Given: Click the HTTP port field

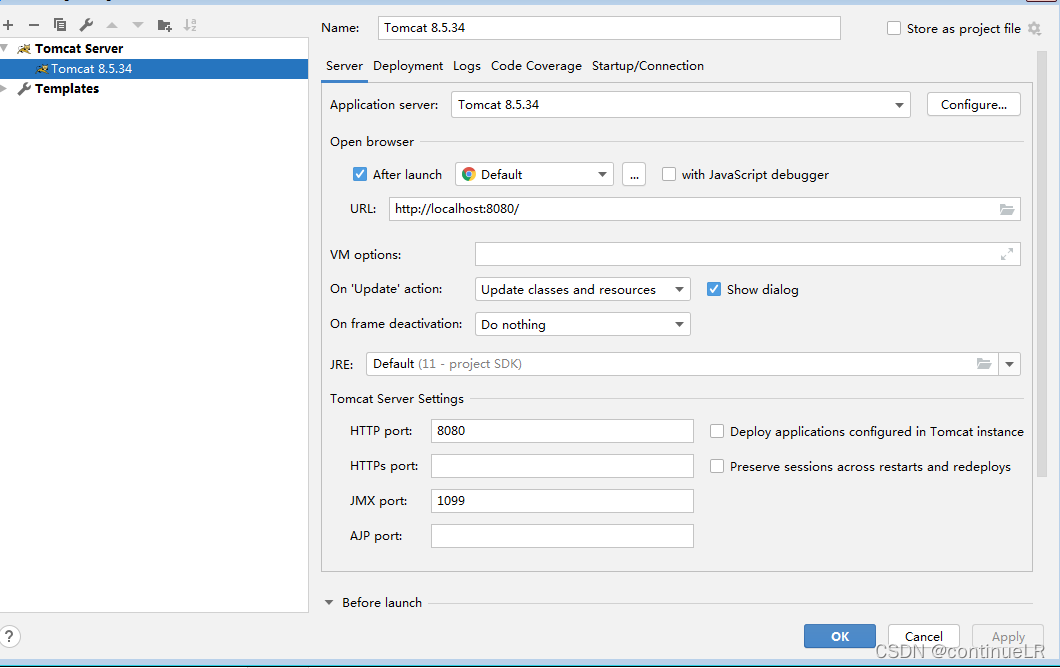Looking at the screenshot, I should coord(562,431).
